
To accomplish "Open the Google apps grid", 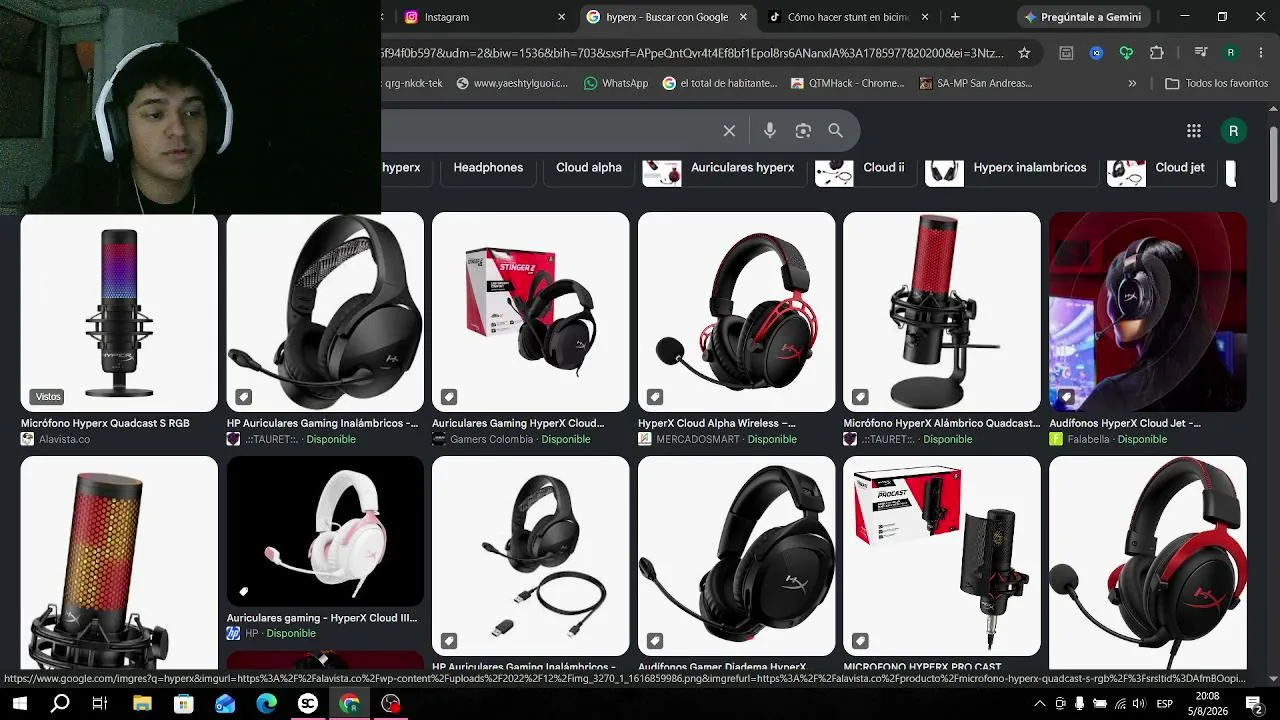I will coord(1193,131).
